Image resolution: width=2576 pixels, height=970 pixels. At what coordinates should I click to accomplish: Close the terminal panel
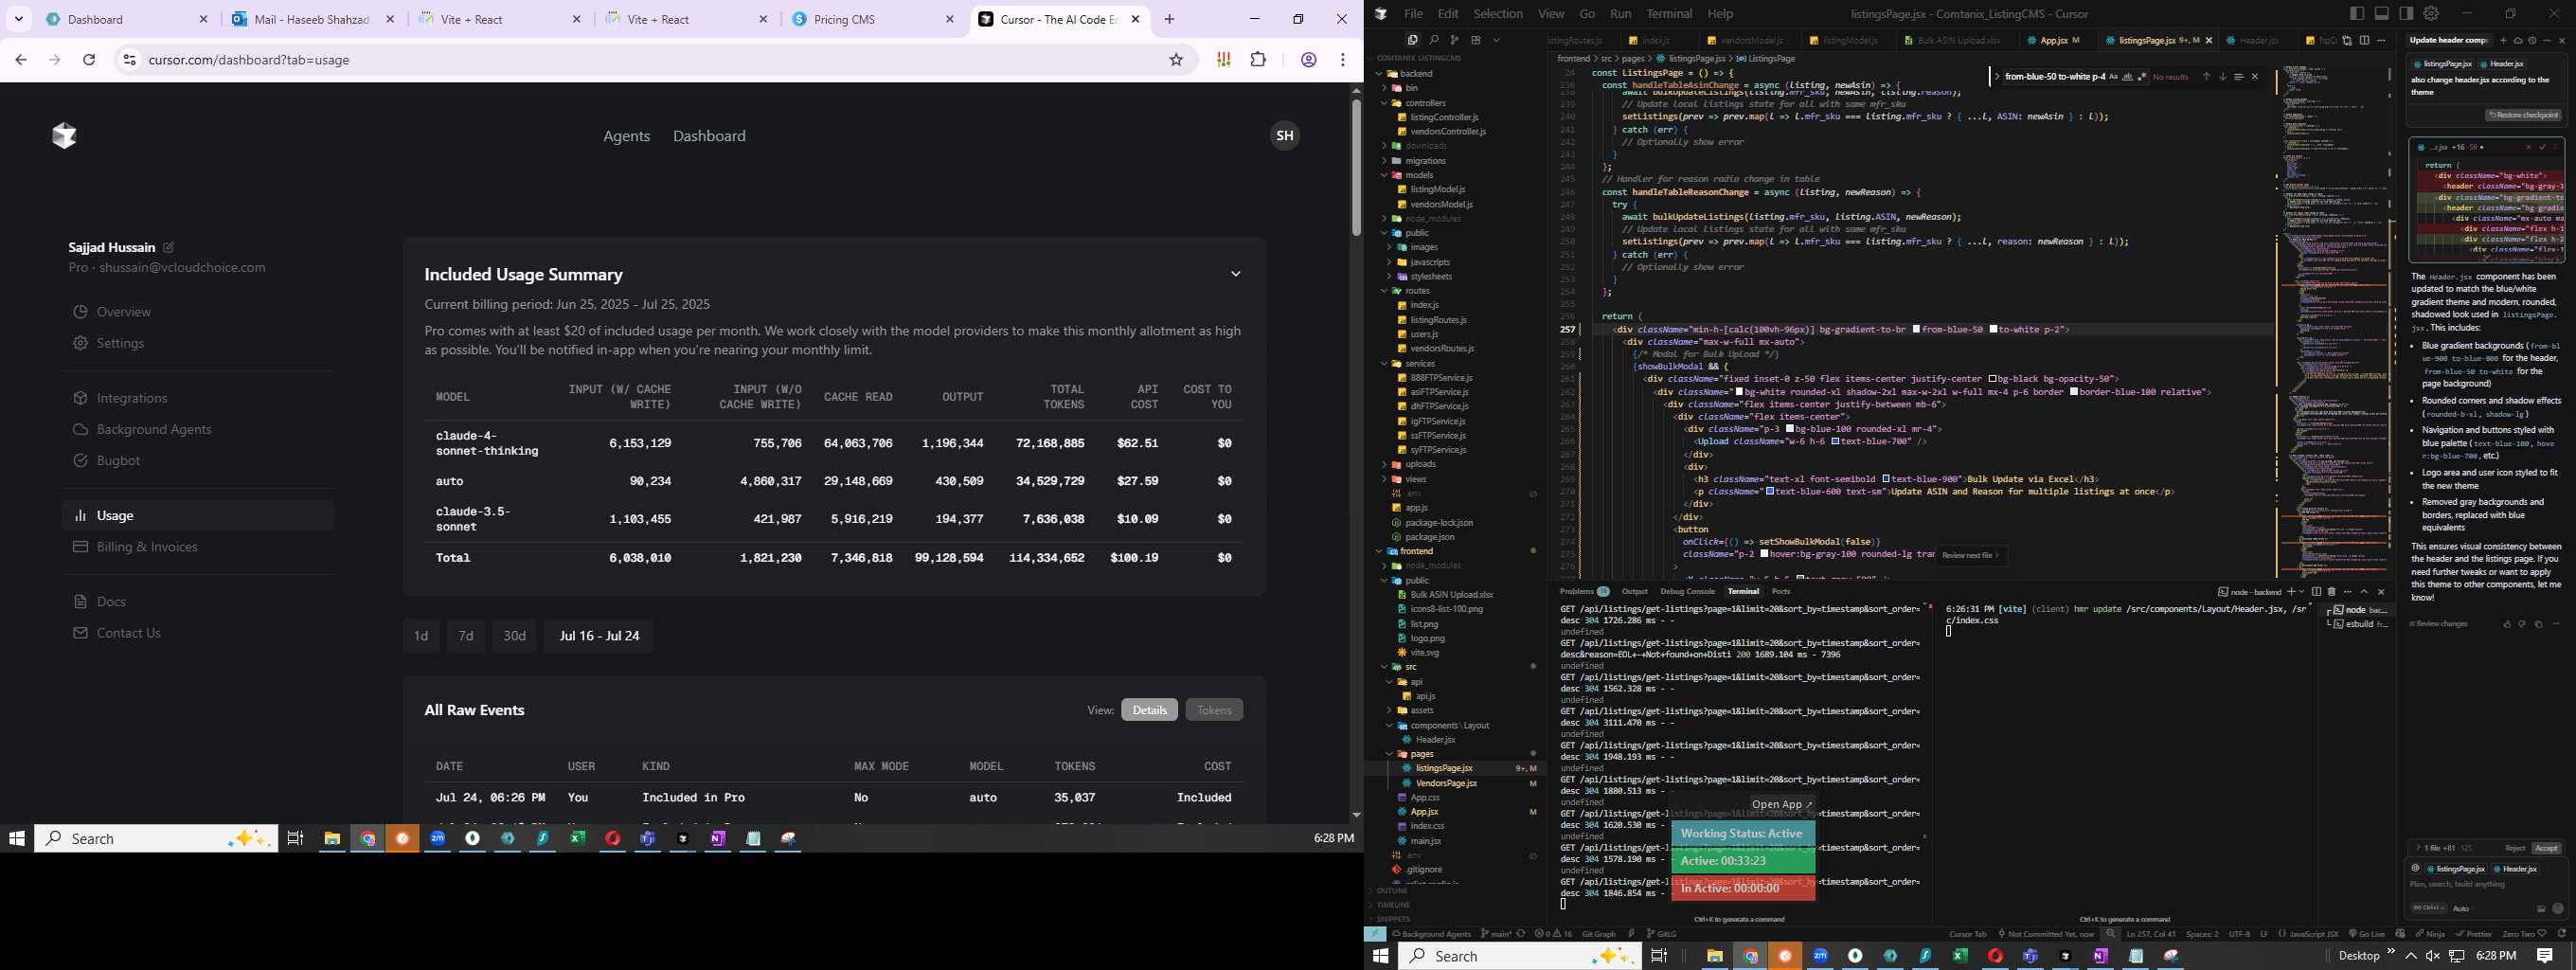(2381, 592)
